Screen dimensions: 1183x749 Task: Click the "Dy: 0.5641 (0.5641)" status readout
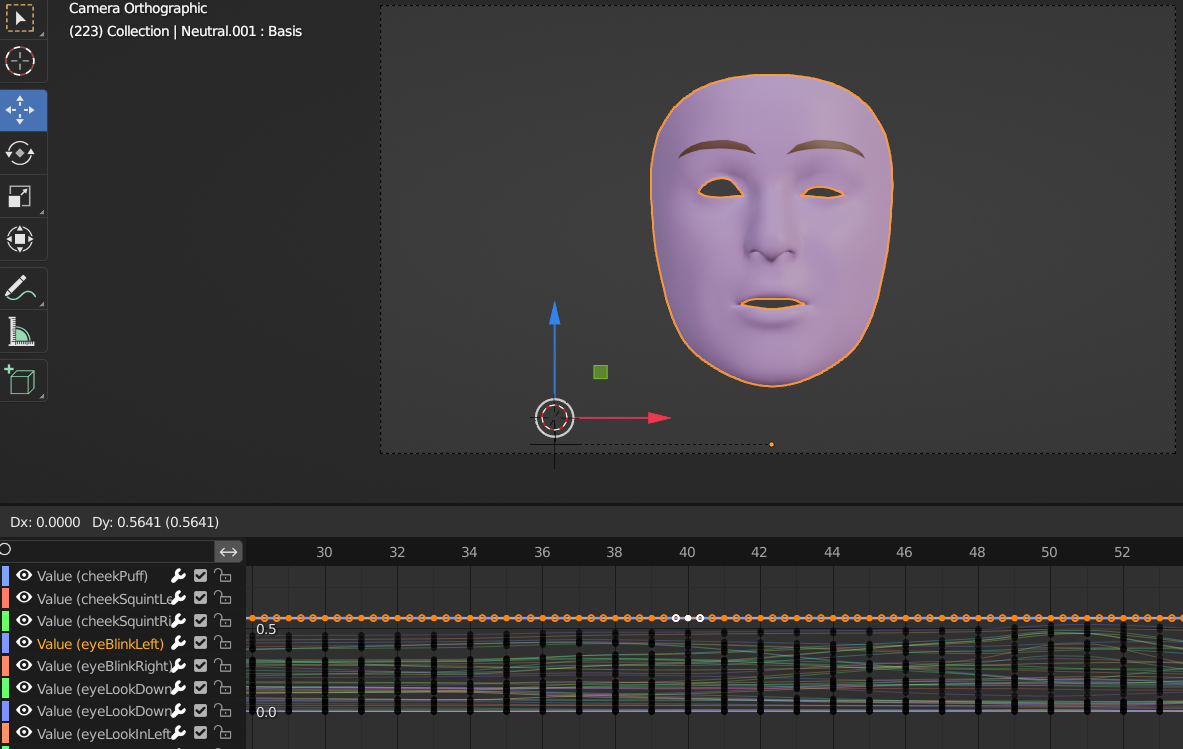(x=155, y=522)
